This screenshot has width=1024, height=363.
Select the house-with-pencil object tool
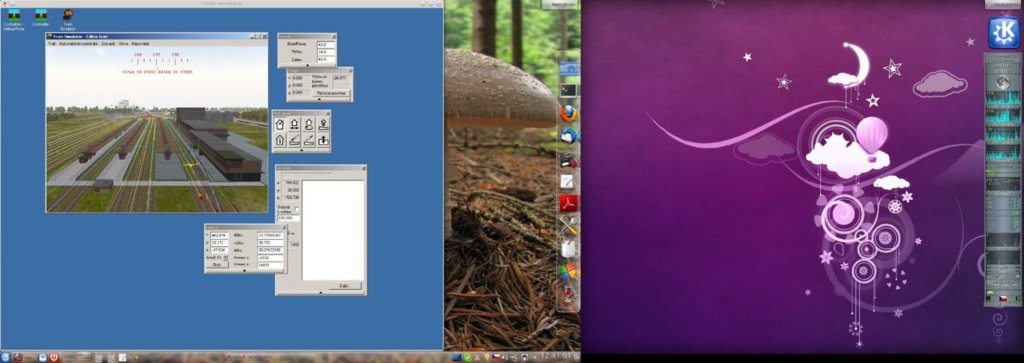(280, 124)
